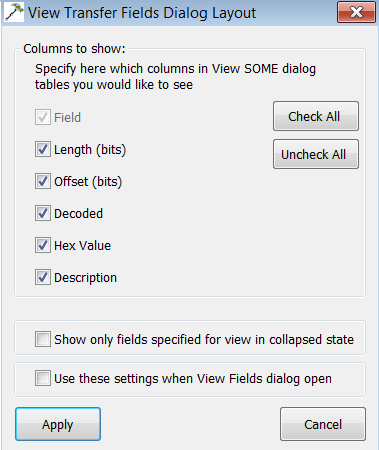
Task: Click the "Use these settings" label text
Action: click(193, 379)
